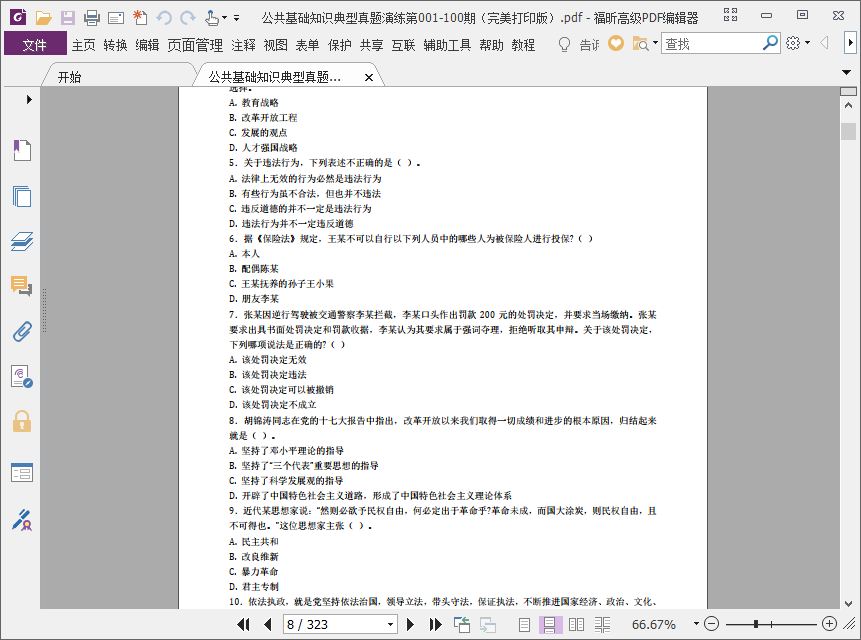Click the magnifier search button in find box

tap(770, 43)
